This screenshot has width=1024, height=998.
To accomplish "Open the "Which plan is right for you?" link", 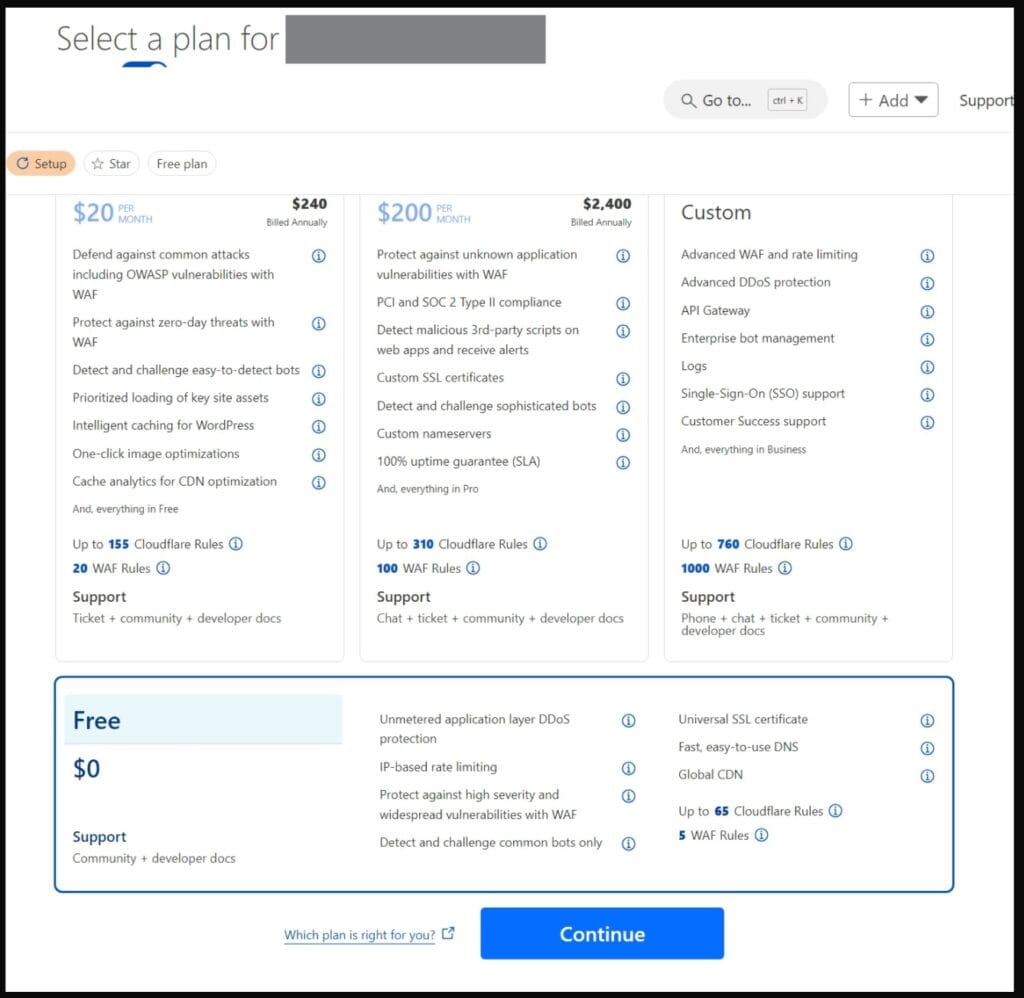I will [360, 934].
